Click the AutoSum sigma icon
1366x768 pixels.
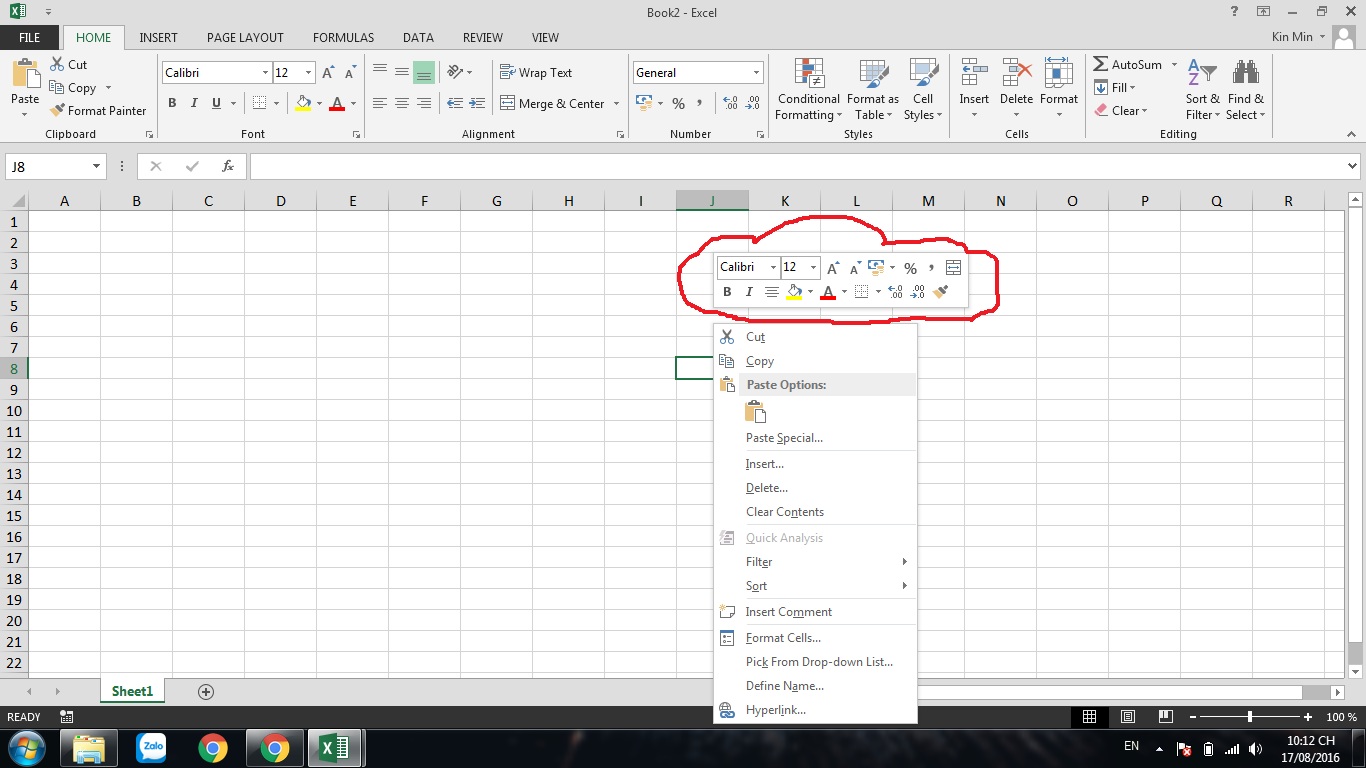pyautogui.click(x=1100, y=64)
